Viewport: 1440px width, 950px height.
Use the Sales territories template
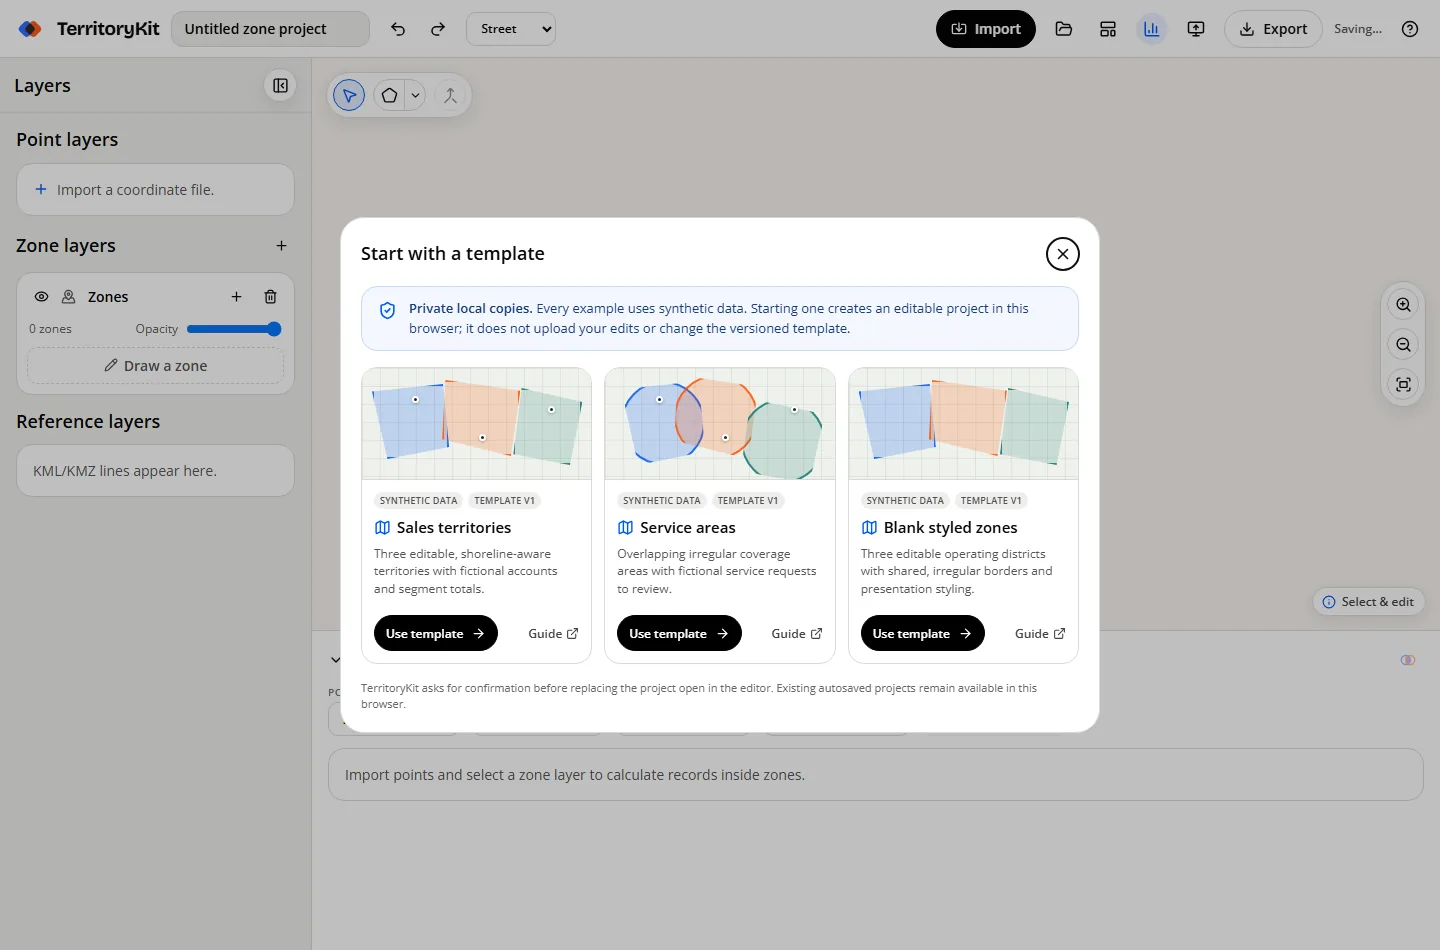pos(435,634)
